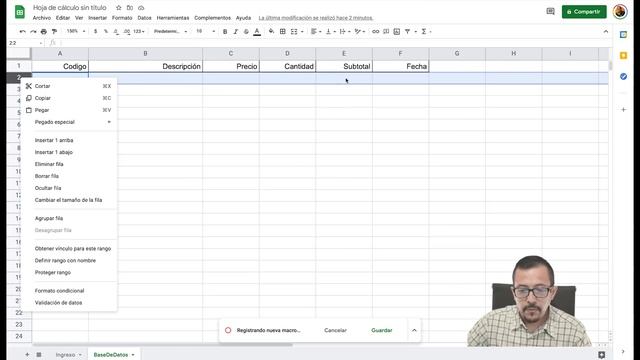
Task: Click the cloud save status icon
Action: (141, 8)
